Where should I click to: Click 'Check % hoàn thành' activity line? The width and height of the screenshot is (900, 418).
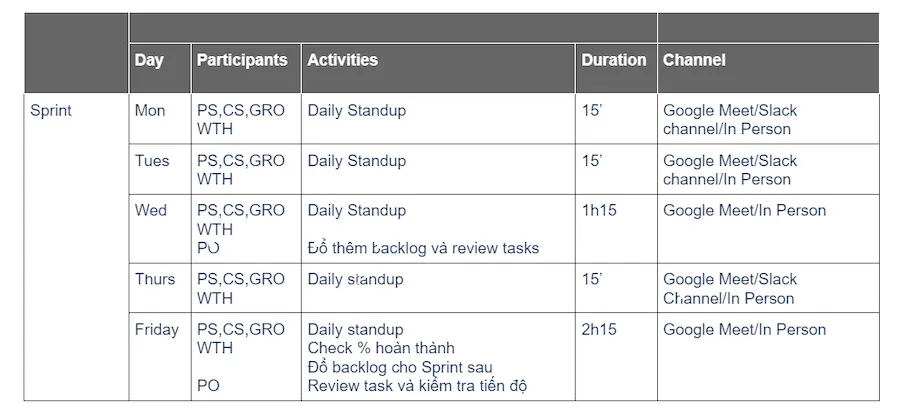(381, 348)
